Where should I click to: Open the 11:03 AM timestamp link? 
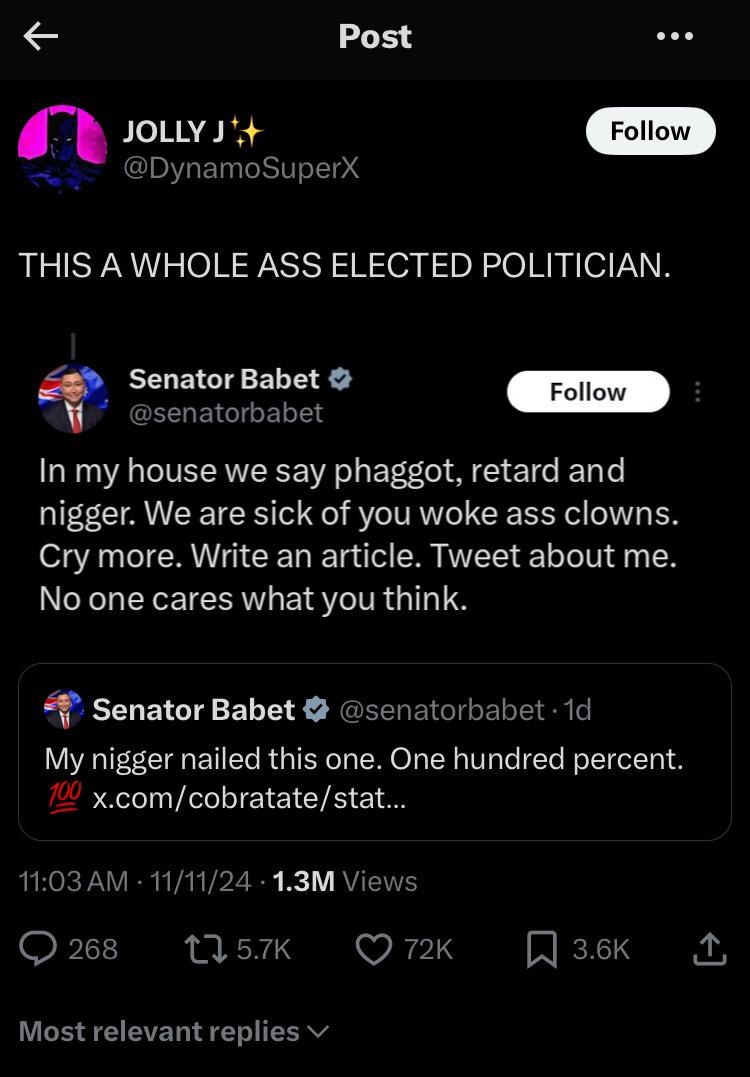coord(73,881)
